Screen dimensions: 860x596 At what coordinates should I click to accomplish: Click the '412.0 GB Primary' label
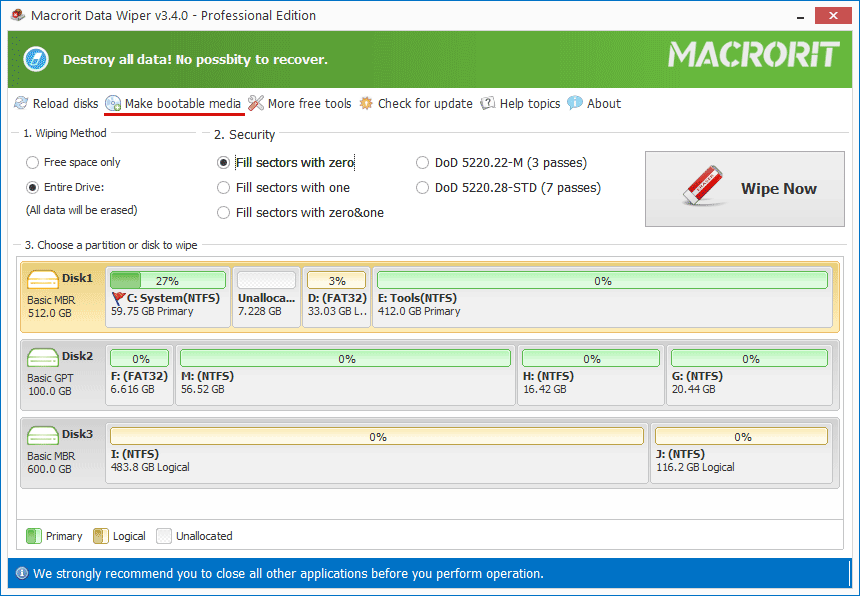pos(419,311)
